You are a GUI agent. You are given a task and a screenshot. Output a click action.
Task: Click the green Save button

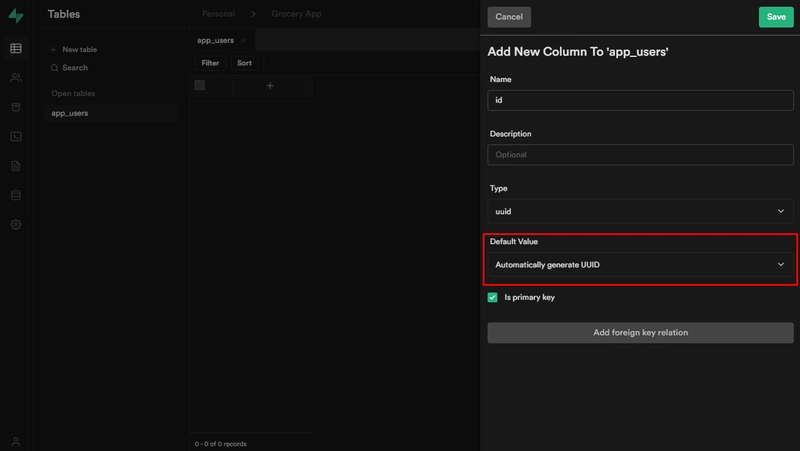[x=776, y=17]
